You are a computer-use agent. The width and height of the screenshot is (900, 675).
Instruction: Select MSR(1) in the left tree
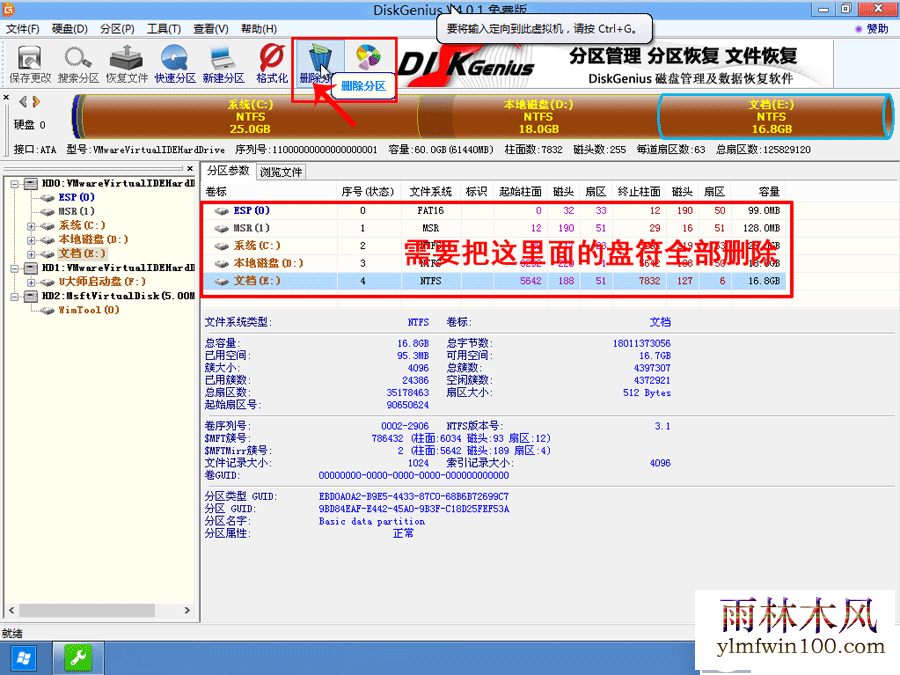pyautogui.click(x=76, y=211)
